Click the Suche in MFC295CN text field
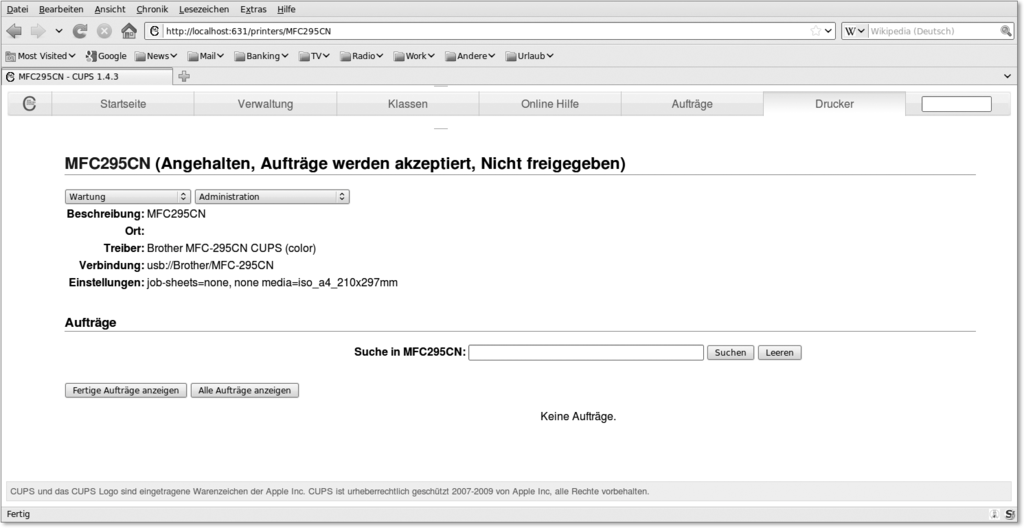This screenshot has height=528, width=1024. coord(585,353)
